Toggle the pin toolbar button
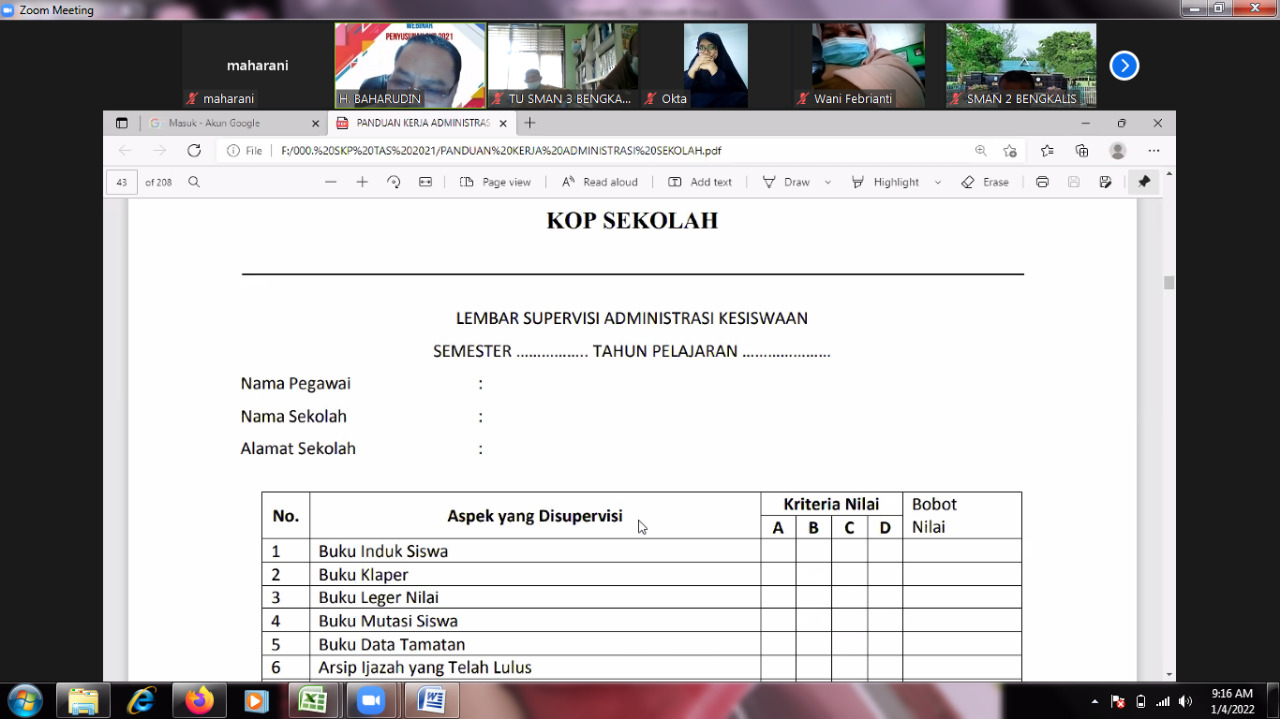Viewport: 1280px width, 719px height. 1144,182
